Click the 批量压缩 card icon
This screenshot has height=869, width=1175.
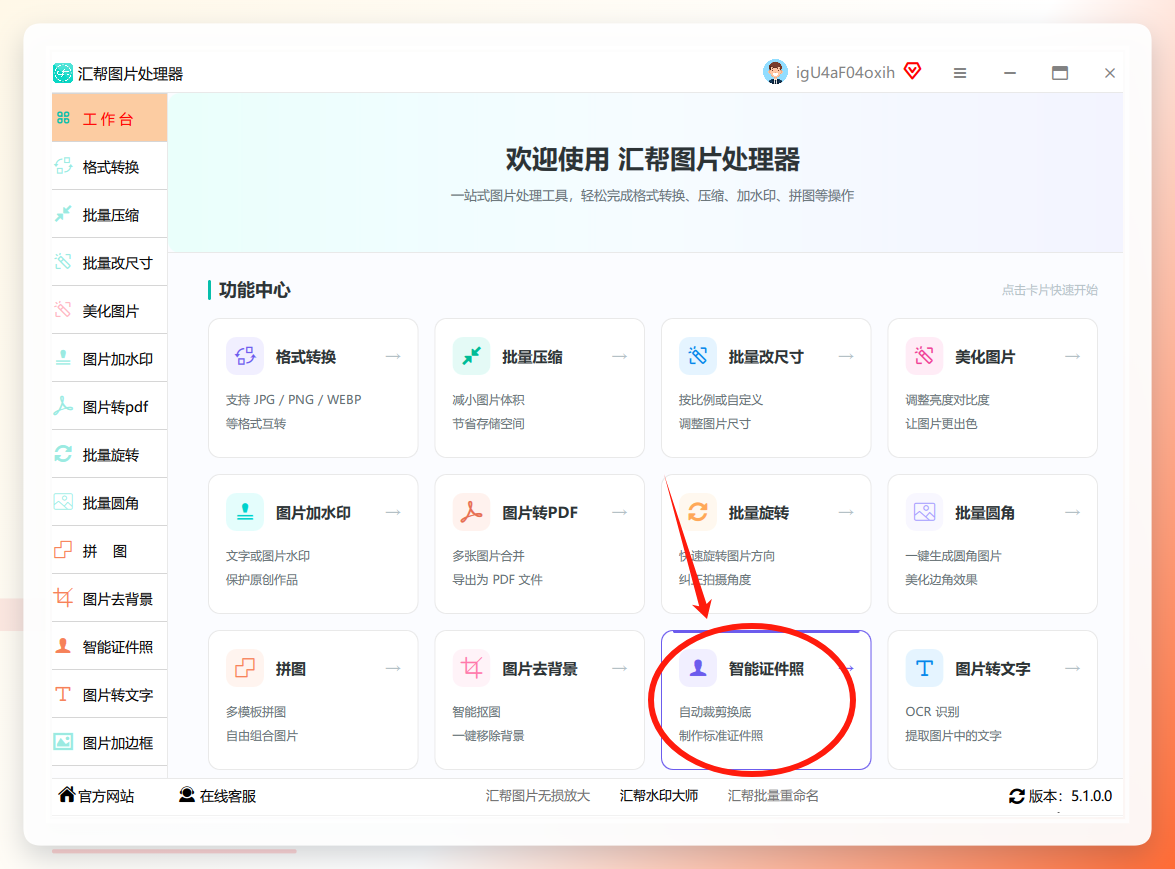[x=471, y=356]
